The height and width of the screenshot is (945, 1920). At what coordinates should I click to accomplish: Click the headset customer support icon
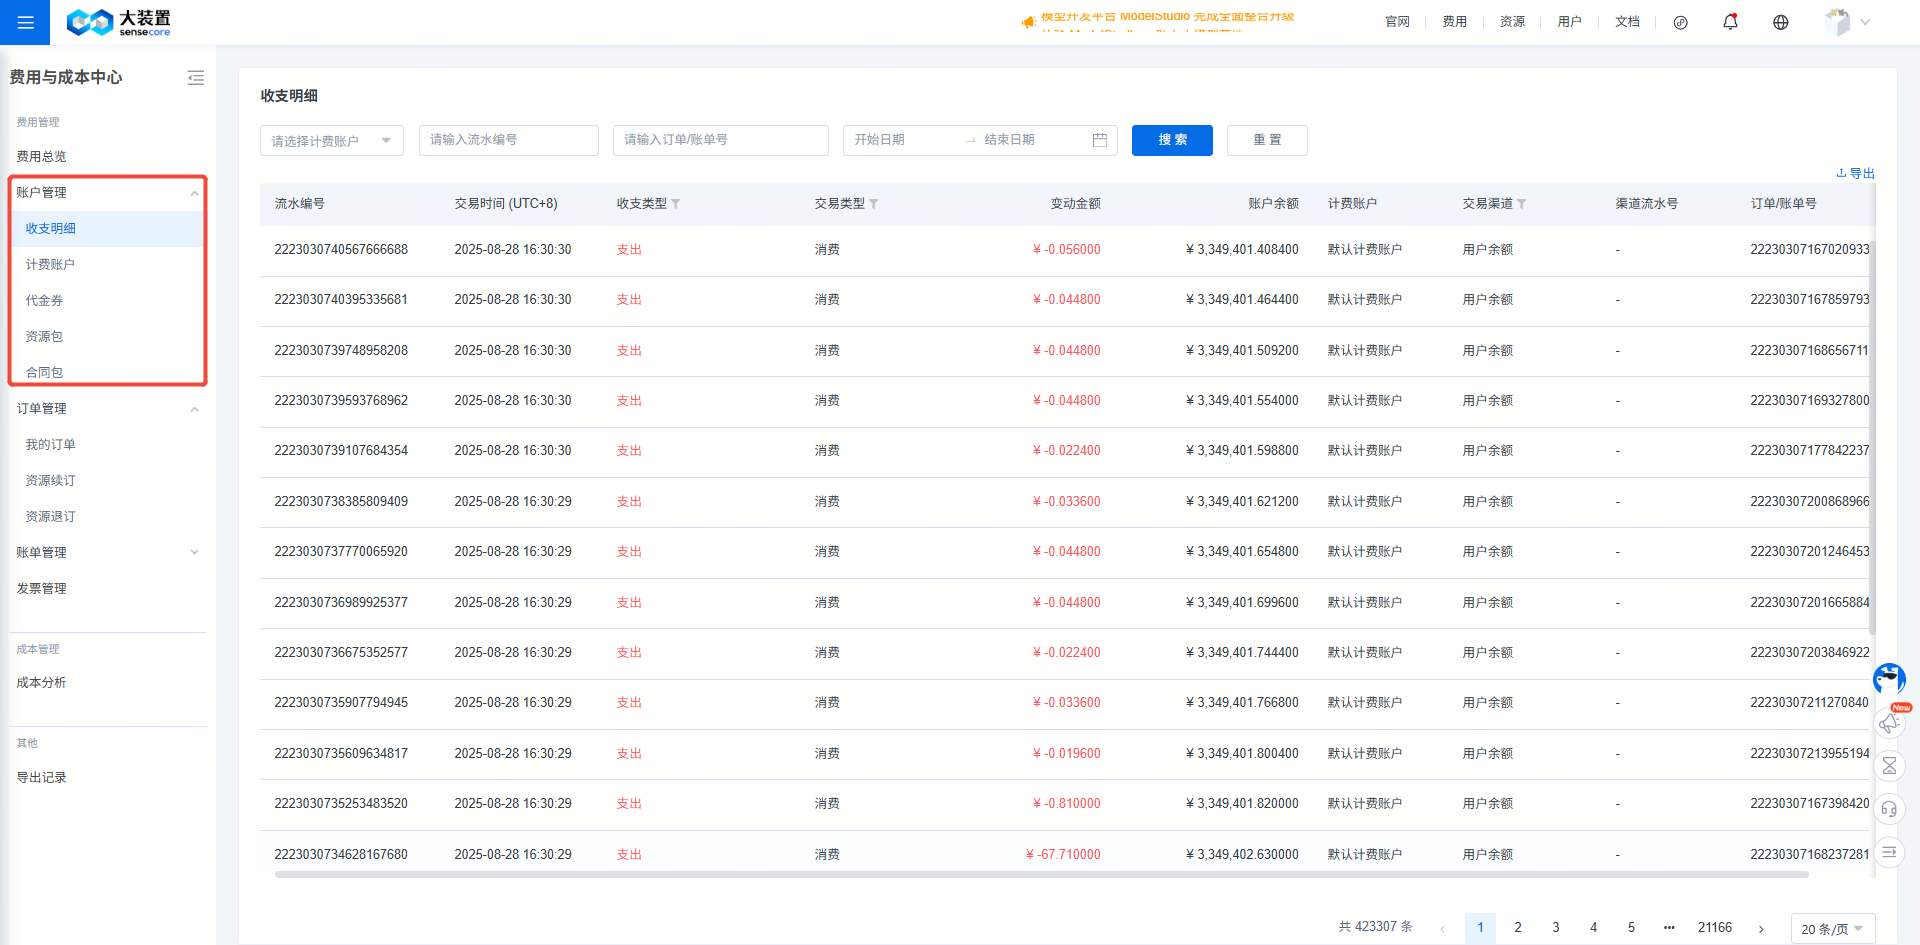pyautogui.click(x=1889, y=809)
